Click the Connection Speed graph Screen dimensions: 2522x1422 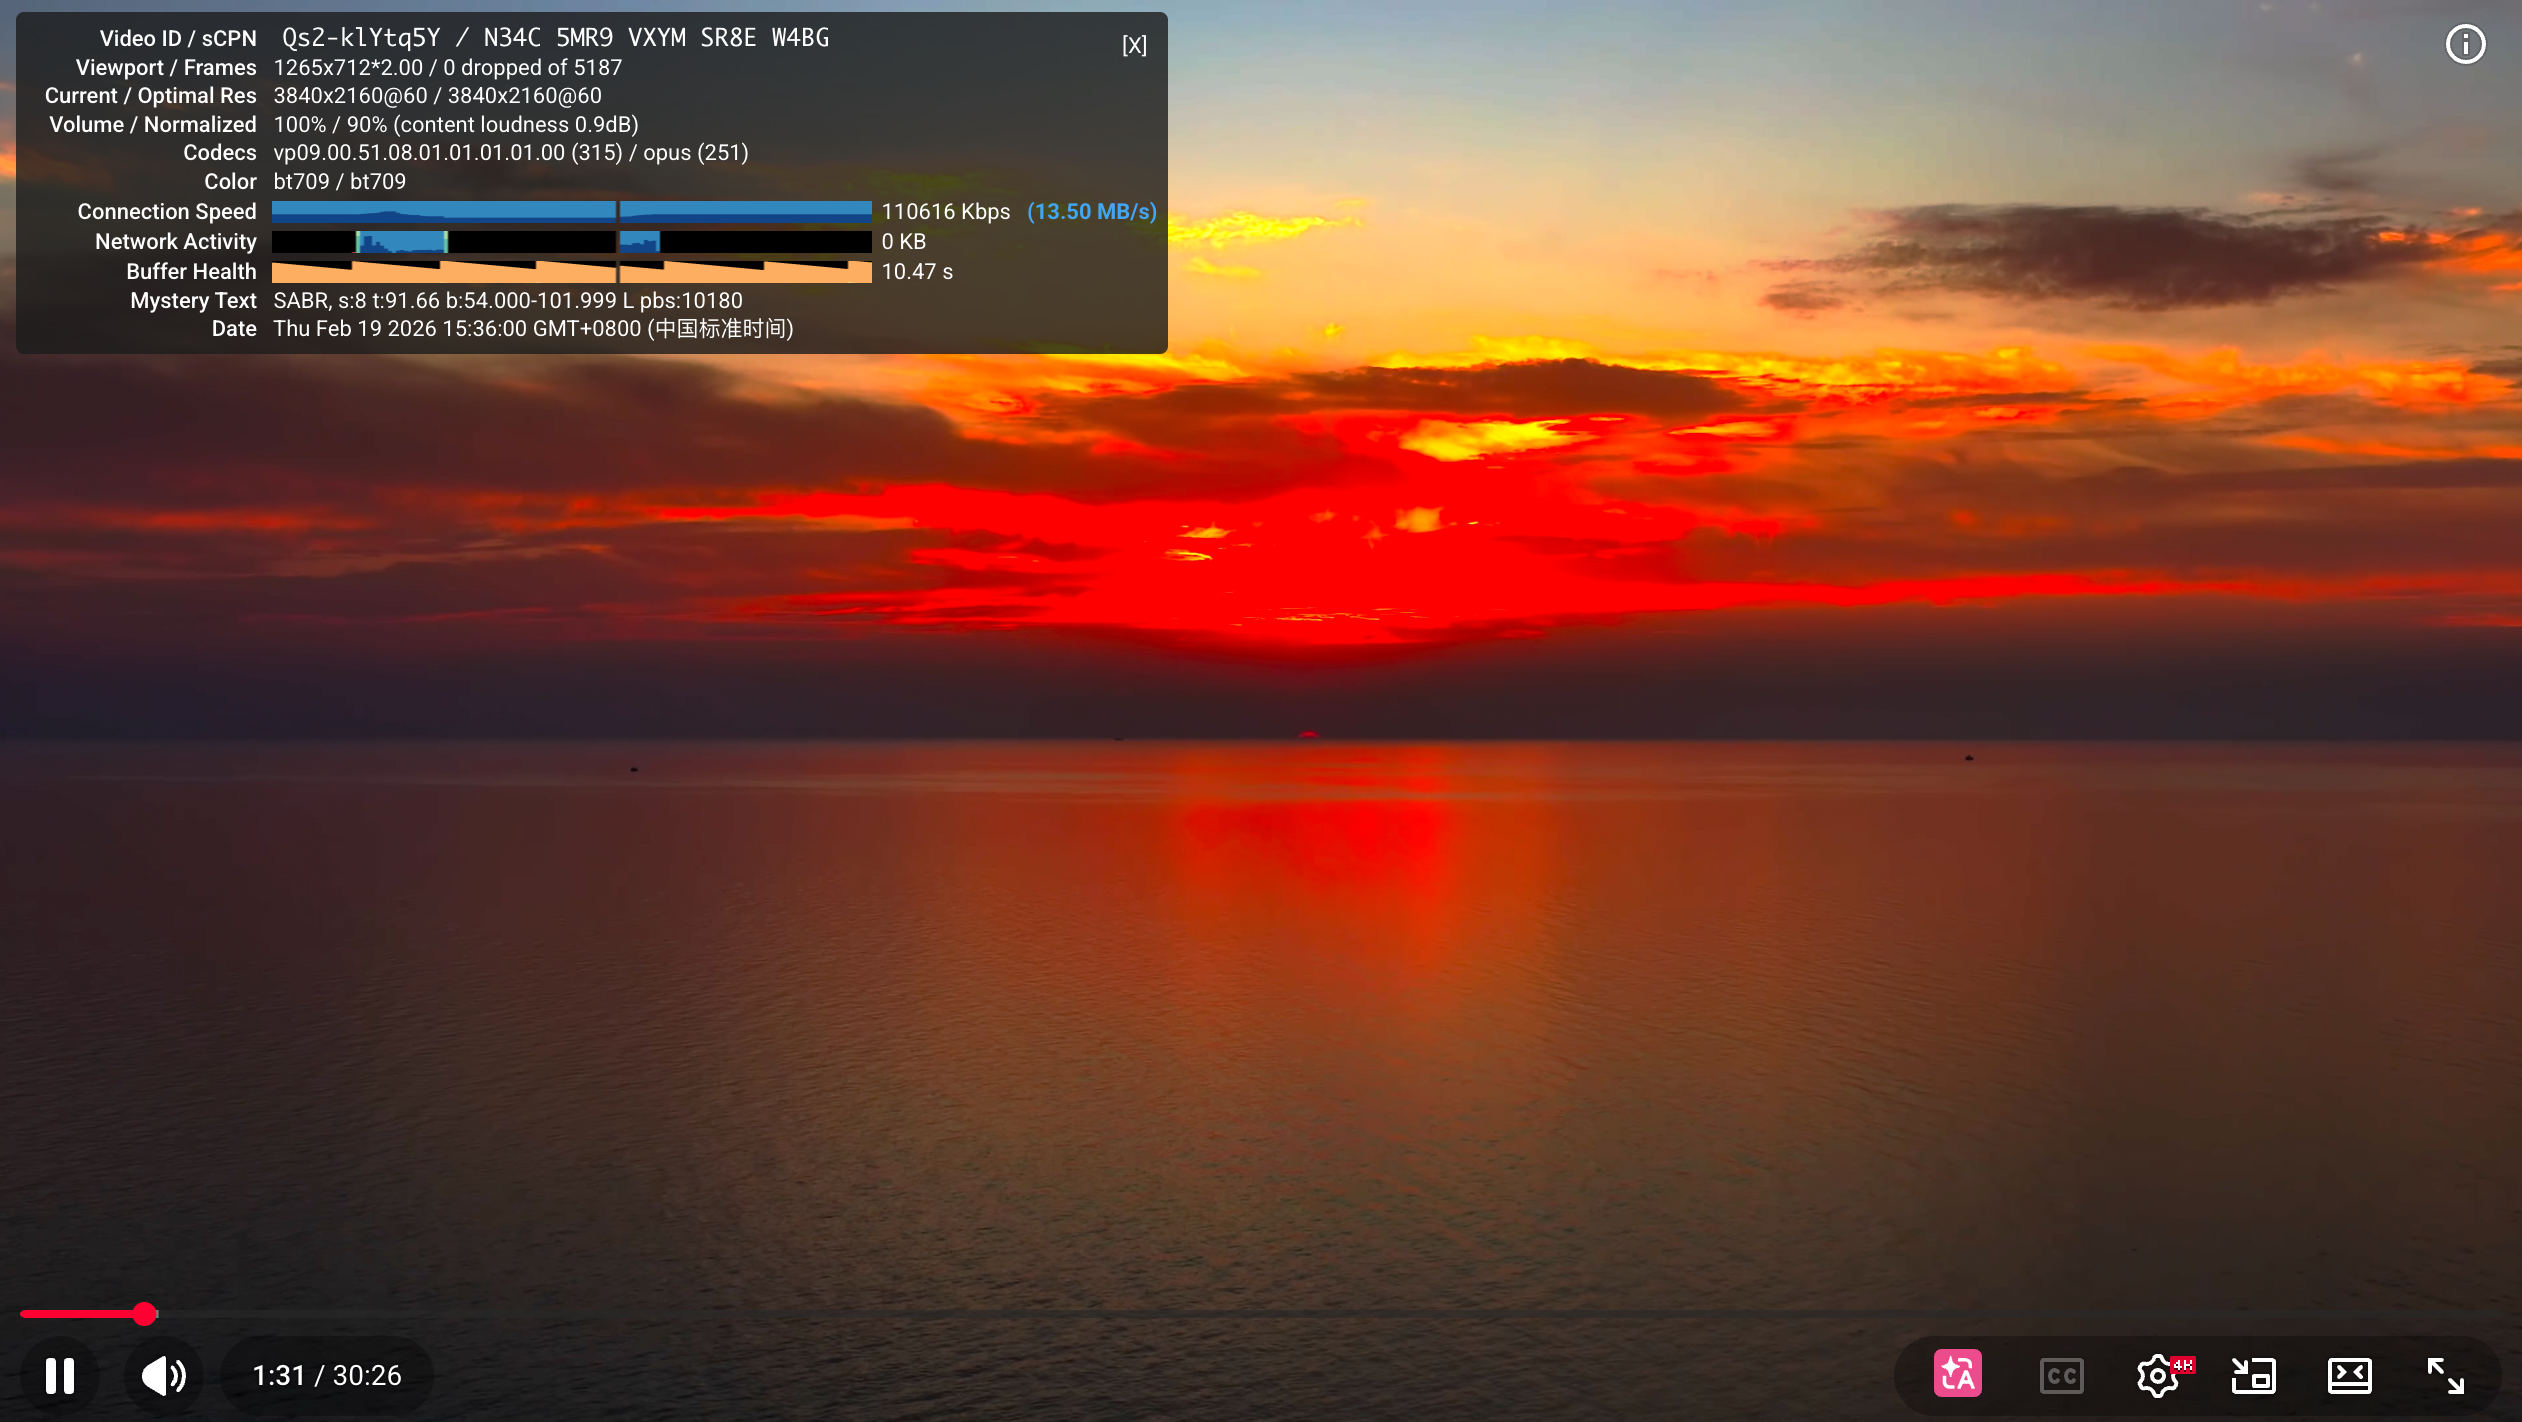click(x=571, y=211)
